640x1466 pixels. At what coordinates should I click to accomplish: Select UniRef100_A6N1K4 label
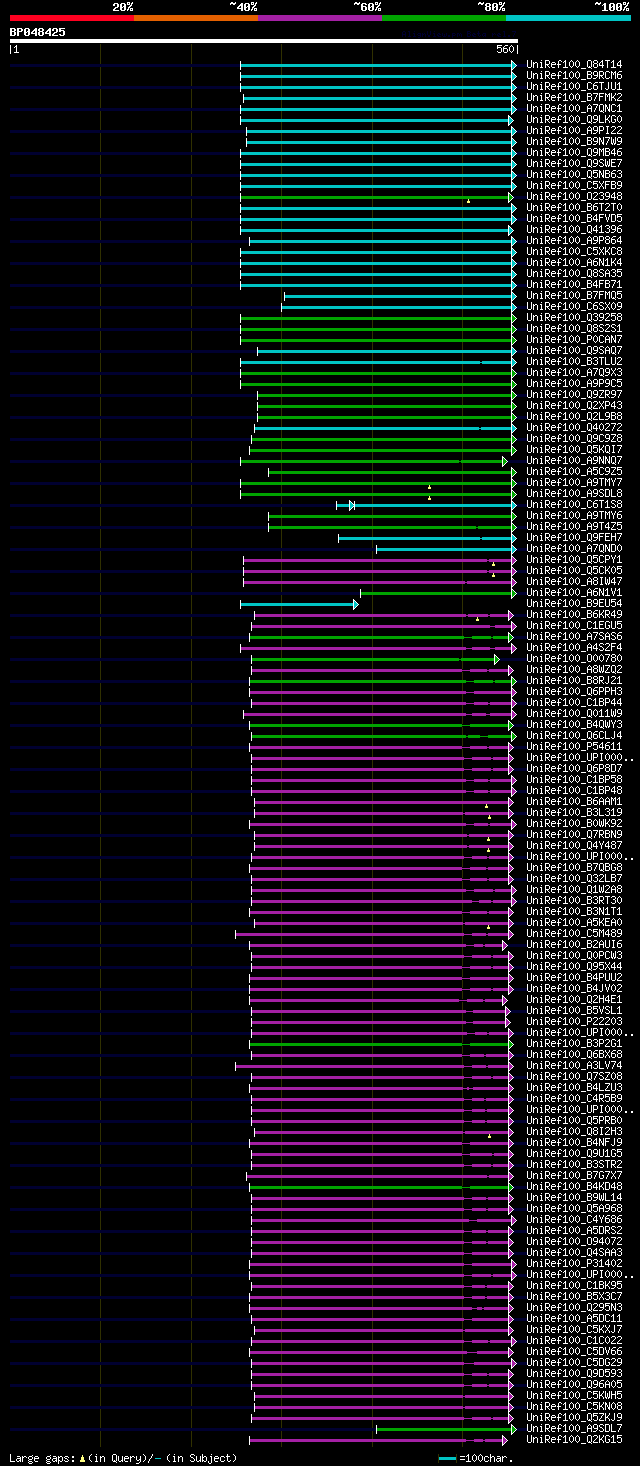tap(574, 262)
